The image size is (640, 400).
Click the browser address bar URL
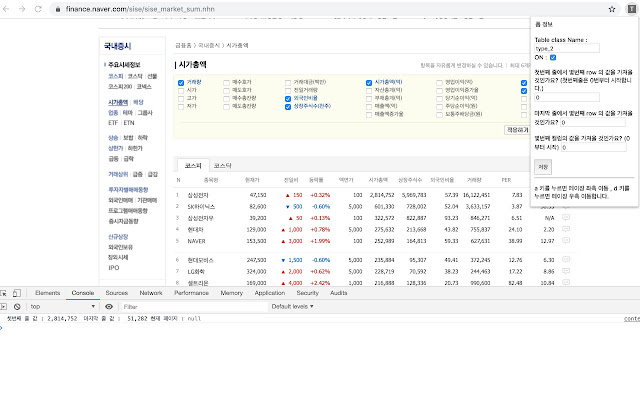tap(140, 9)
